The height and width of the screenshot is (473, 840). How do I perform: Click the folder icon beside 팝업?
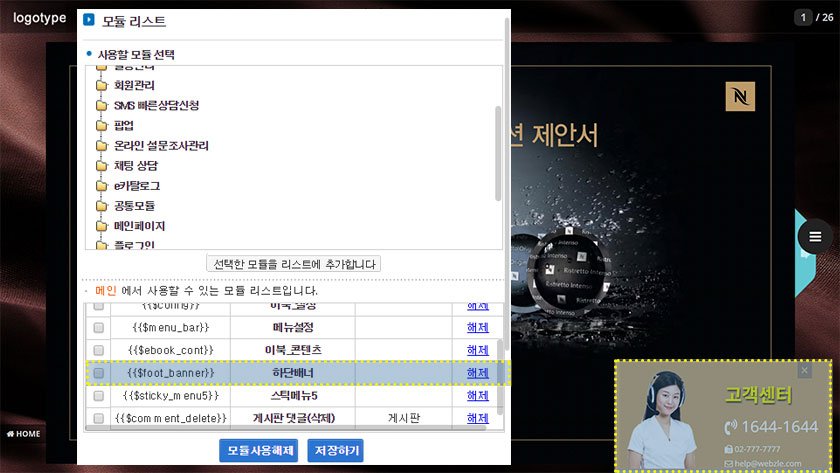click(x=101, y=125)
